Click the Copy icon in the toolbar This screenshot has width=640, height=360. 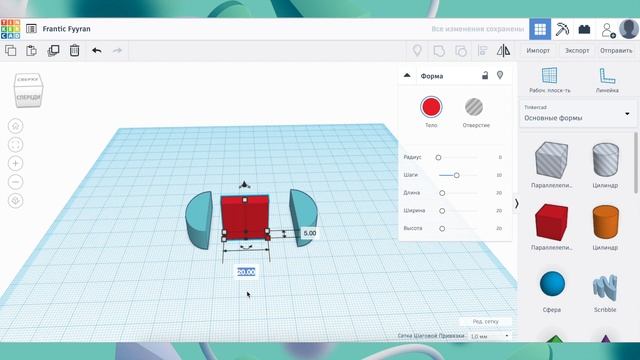click(11, 51)
